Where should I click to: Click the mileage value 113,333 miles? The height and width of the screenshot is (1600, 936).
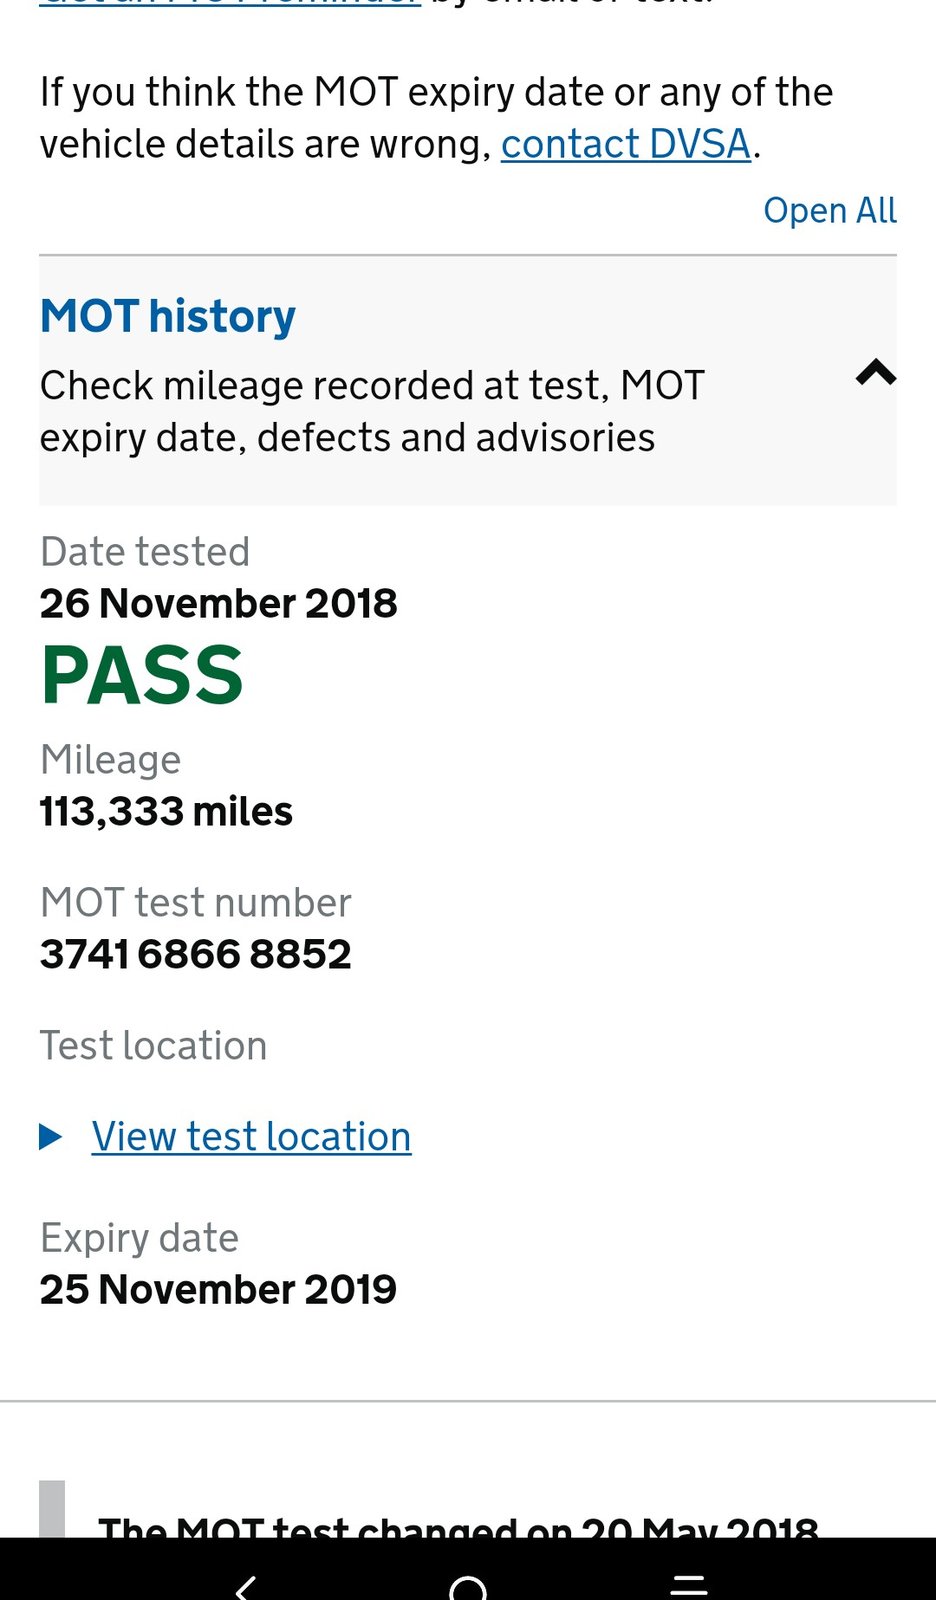tap(166, 811)
